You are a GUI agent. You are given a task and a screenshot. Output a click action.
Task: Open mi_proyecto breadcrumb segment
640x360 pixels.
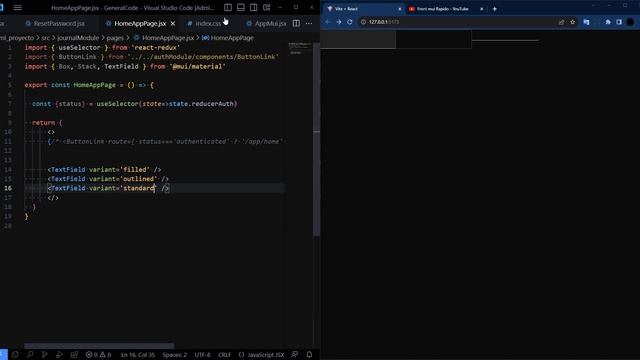tap(17, 38)
